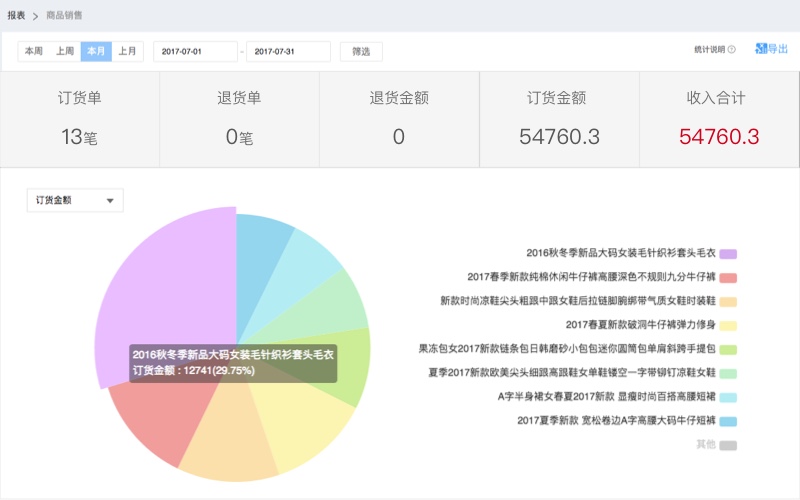Select the 本周 time range tab

click(34, 51)
